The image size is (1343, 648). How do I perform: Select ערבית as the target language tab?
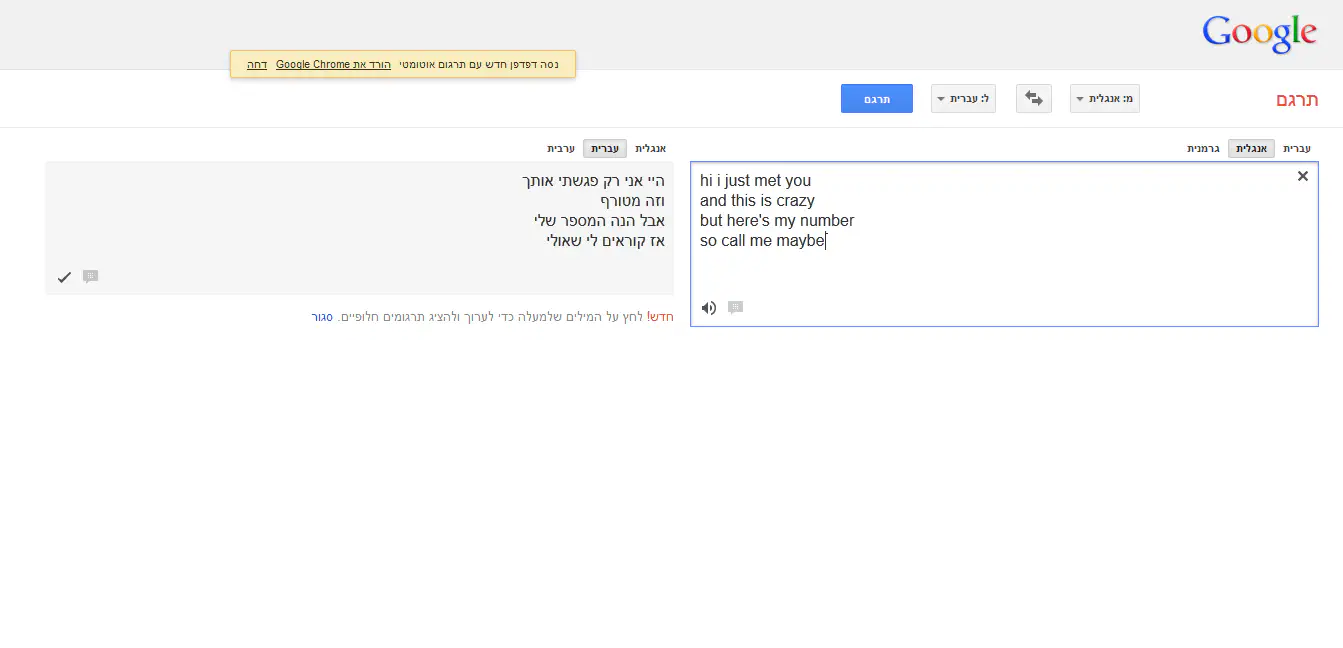click(560, 148)
